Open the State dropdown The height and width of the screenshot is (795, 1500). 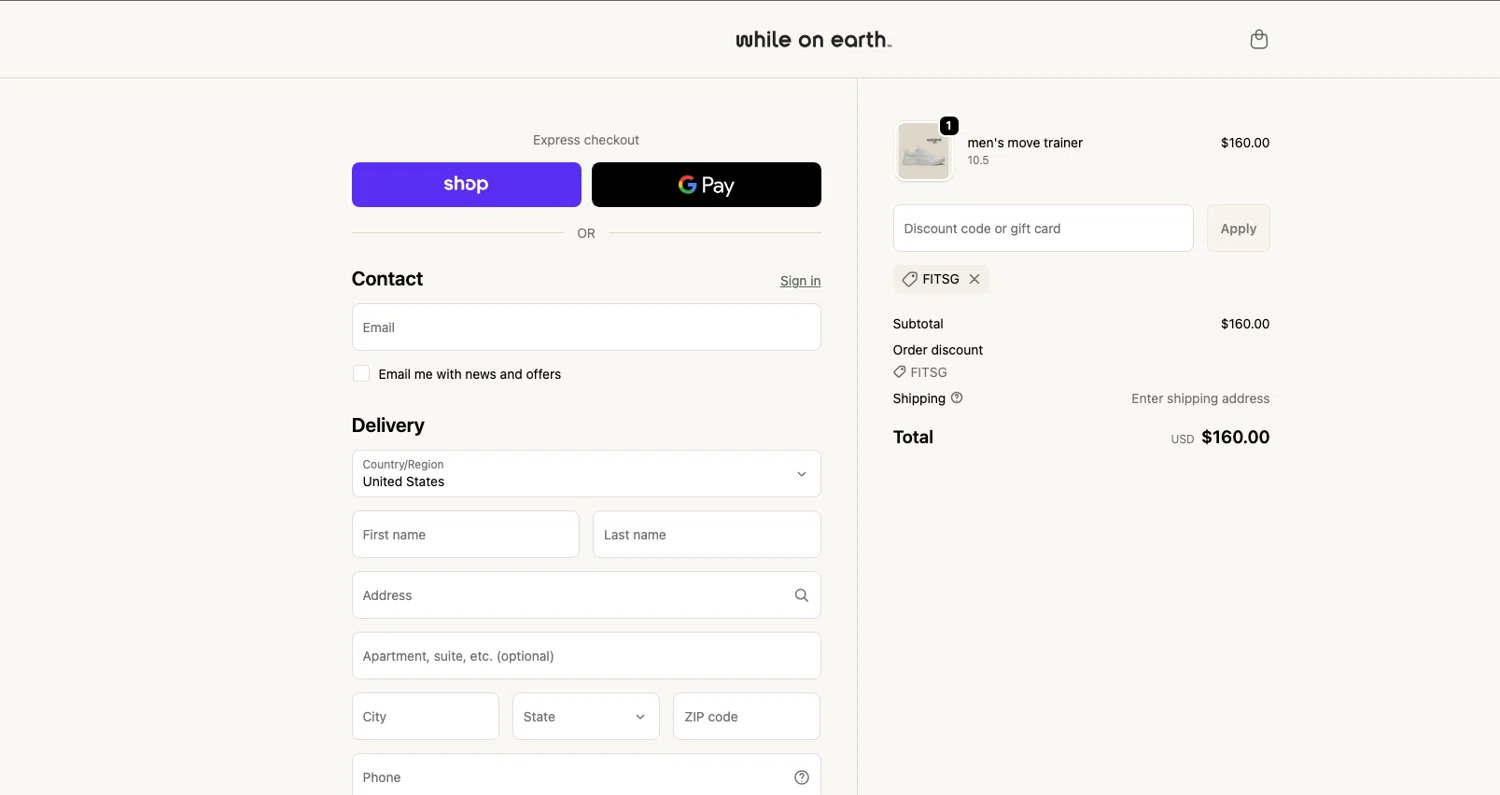pos(586,717)
